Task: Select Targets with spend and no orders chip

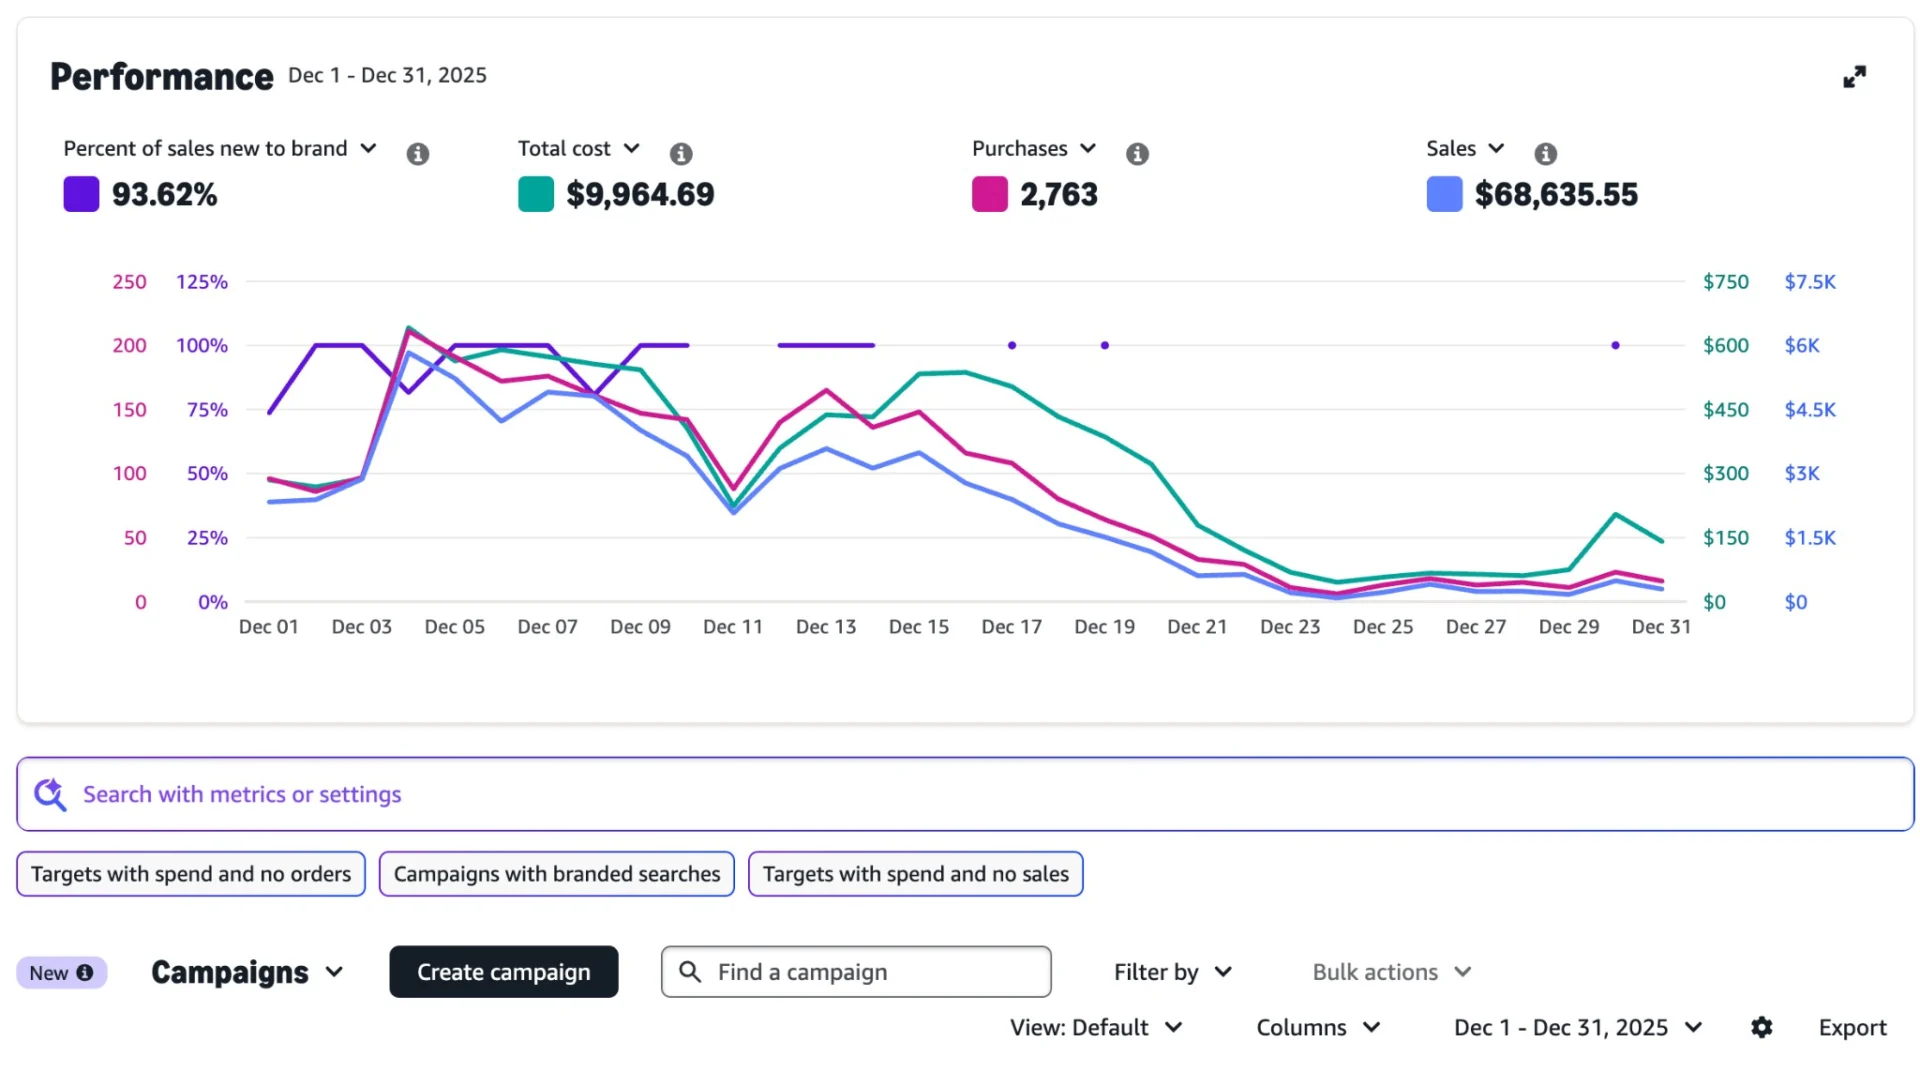Action: pyautogui.click(x=191, y=874)
